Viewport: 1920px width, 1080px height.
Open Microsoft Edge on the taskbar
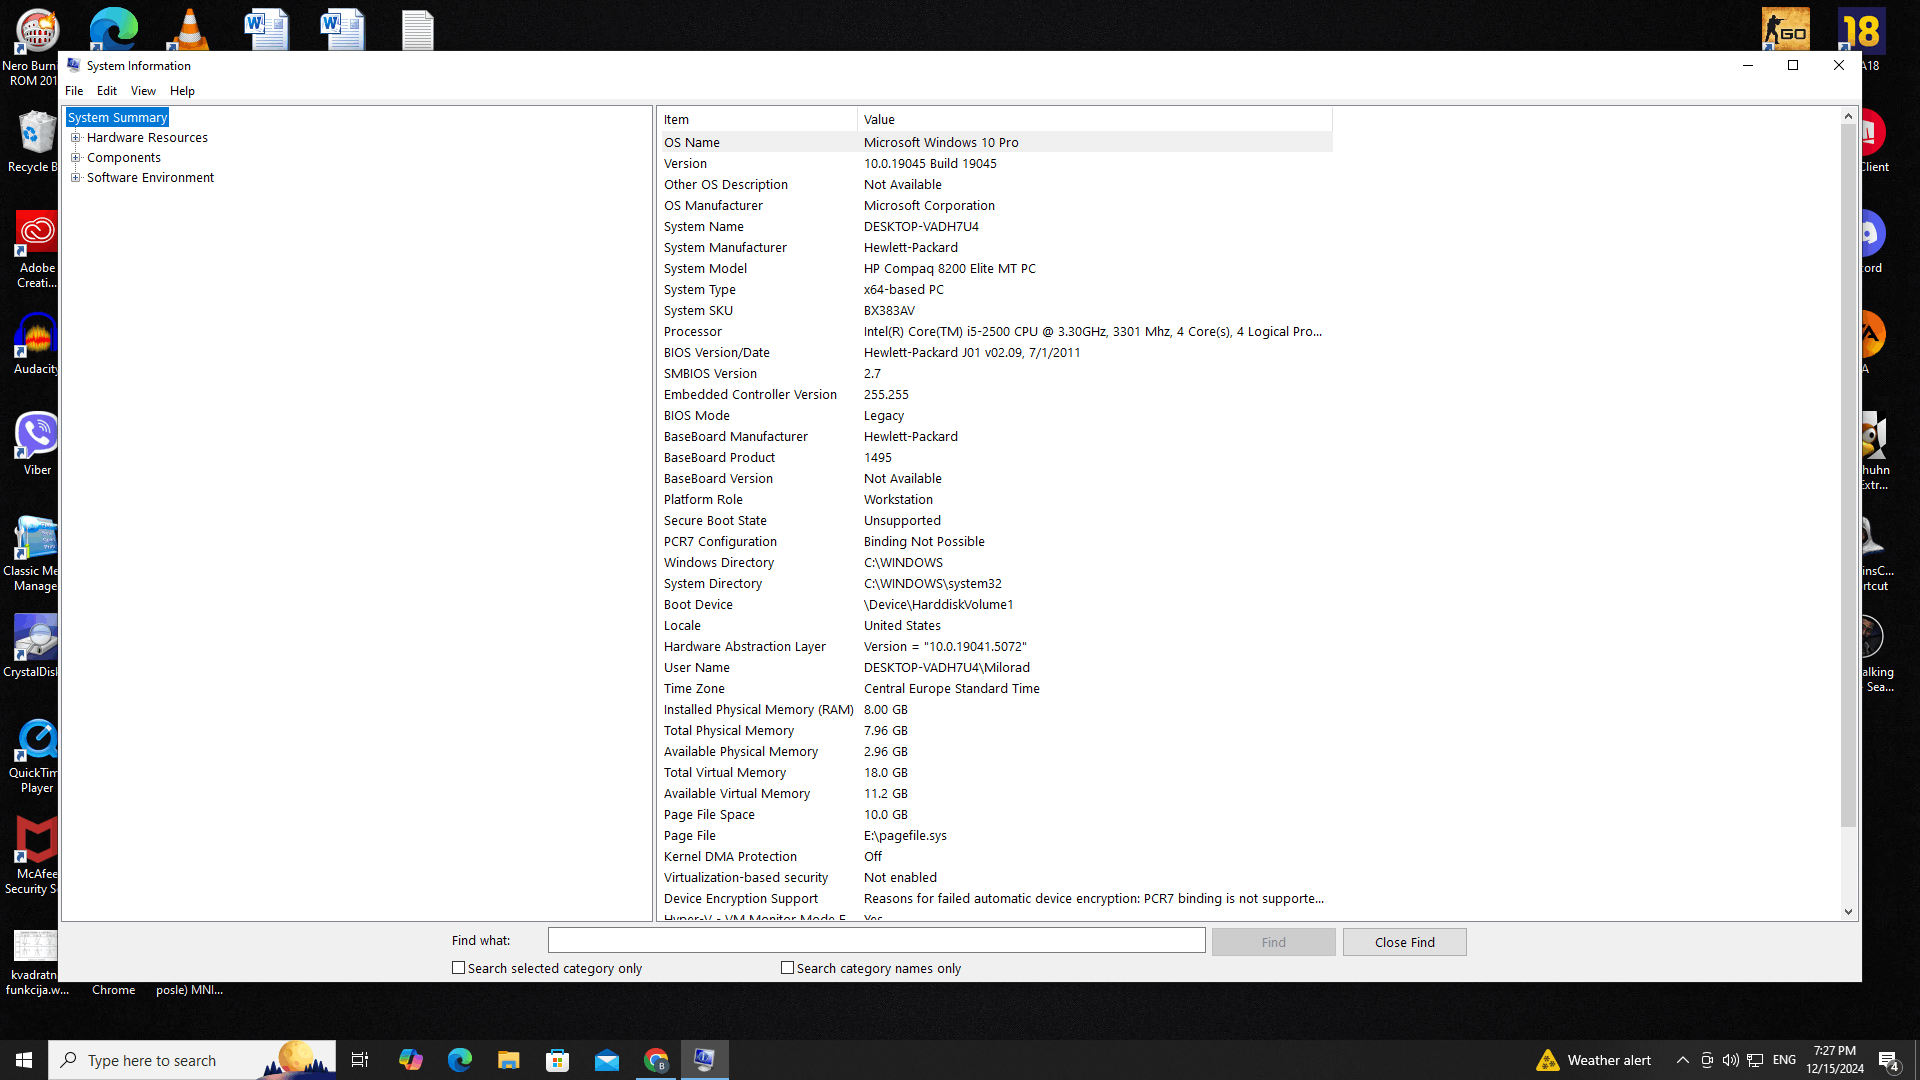(x=459, y=1060)
